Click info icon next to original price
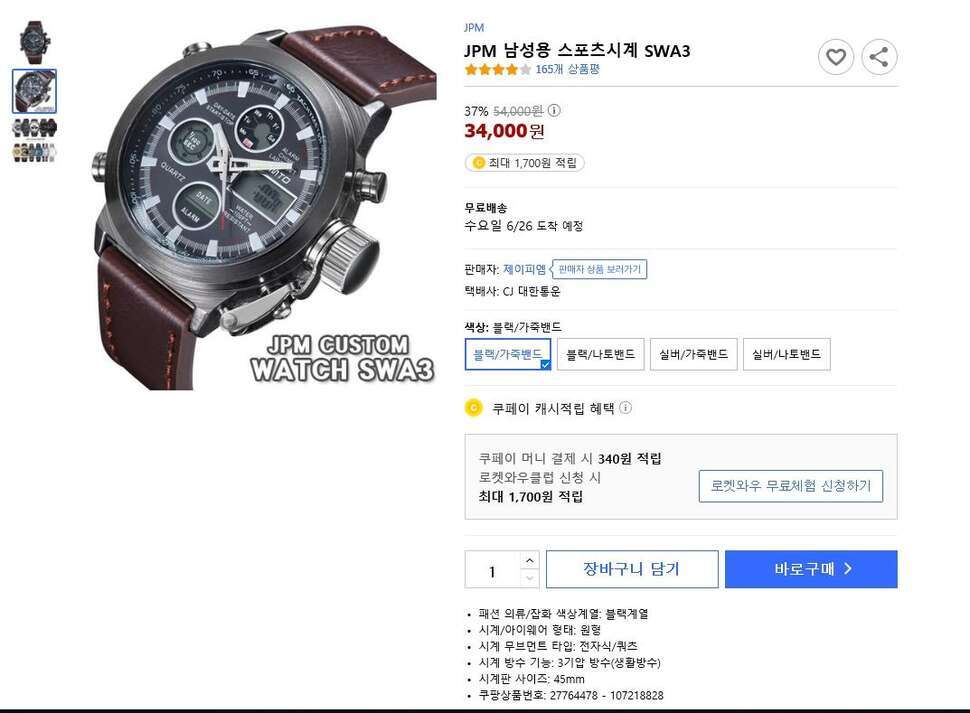This screenshot has width=970, height=713. 554,111
